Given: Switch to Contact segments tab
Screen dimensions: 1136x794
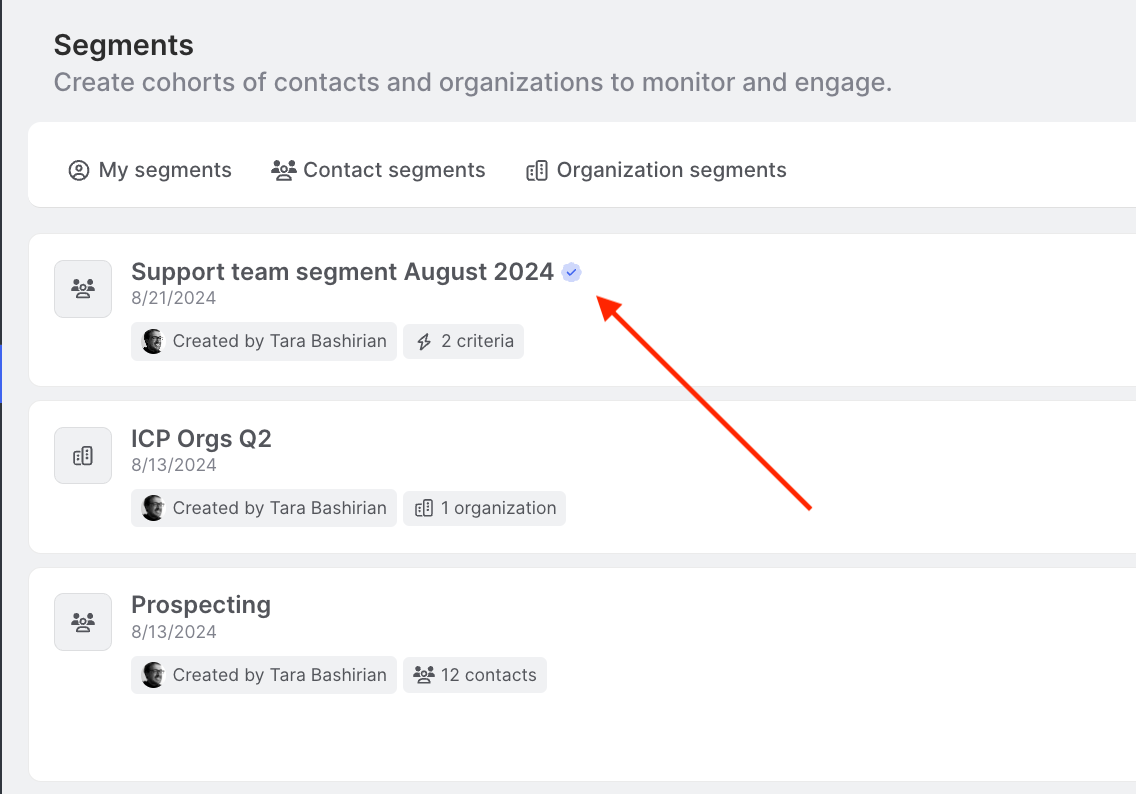Looking at the screenshot, I should (x=378, y=170).
